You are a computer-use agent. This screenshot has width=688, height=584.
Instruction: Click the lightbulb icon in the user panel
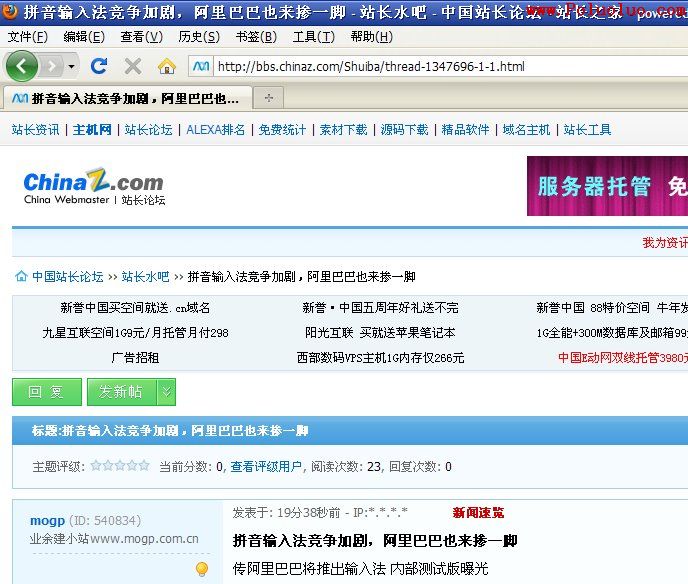coord(201,569)
